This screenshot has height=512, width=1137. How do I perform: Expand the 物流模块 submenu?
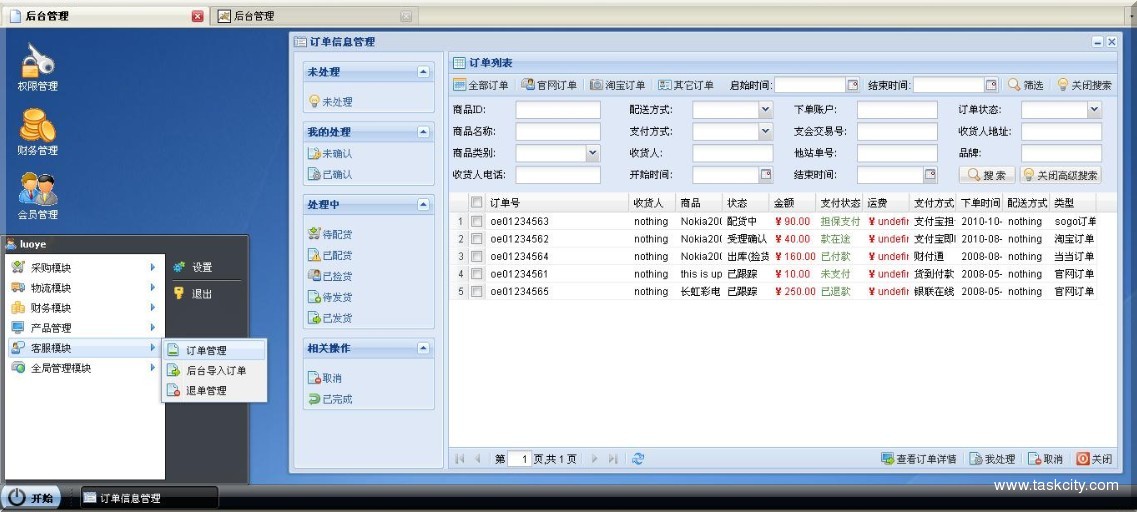tap(84, 287)
